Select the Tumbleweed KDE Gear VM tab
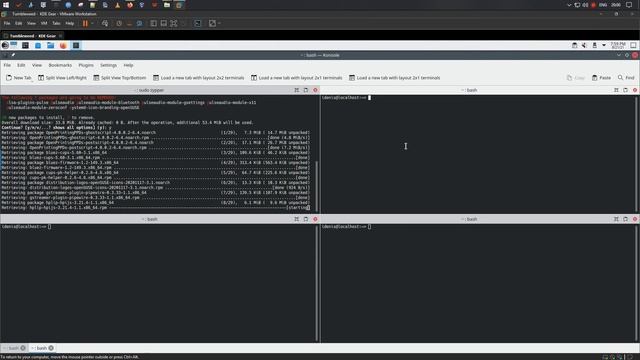Image resolution: width=640 pixels, height=360 pixels. [33, 36]
